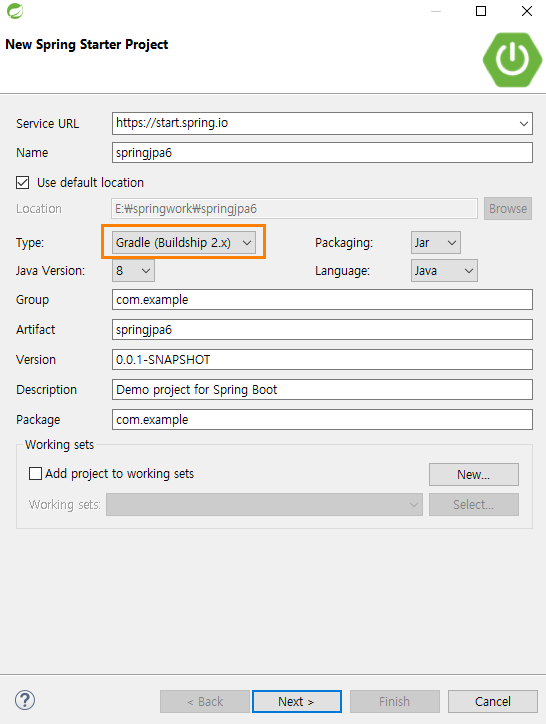Viewport: 546px width, 724px height.
Task: Focus the Version field 0.0.1-SNAPSHOT
Action: [x=322, y=360]
